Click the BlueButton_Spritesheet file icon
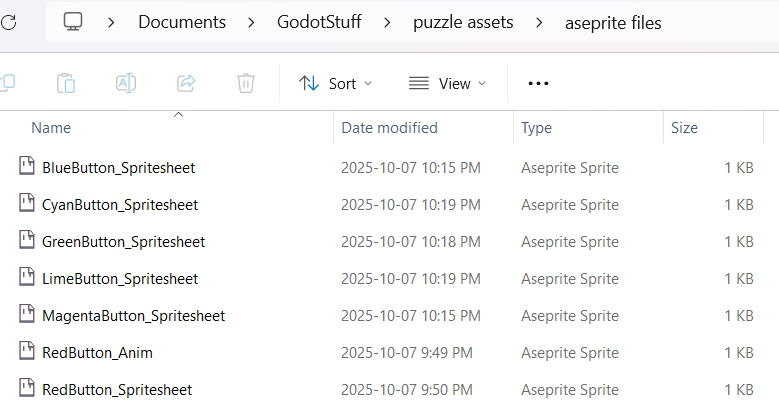 (27, 167)
